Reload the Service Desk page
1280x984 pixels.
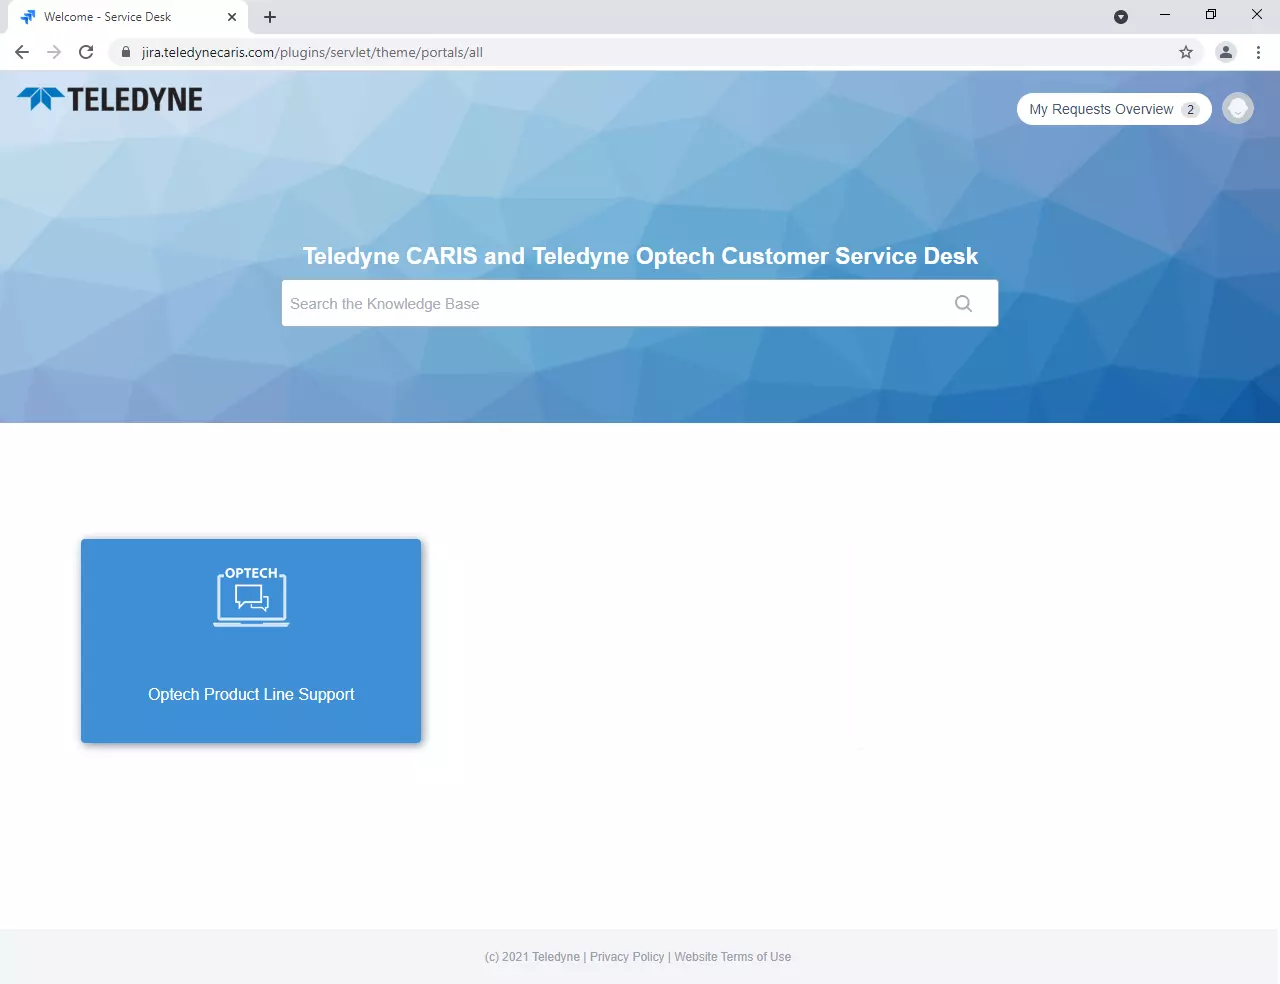tap(86, 52)
